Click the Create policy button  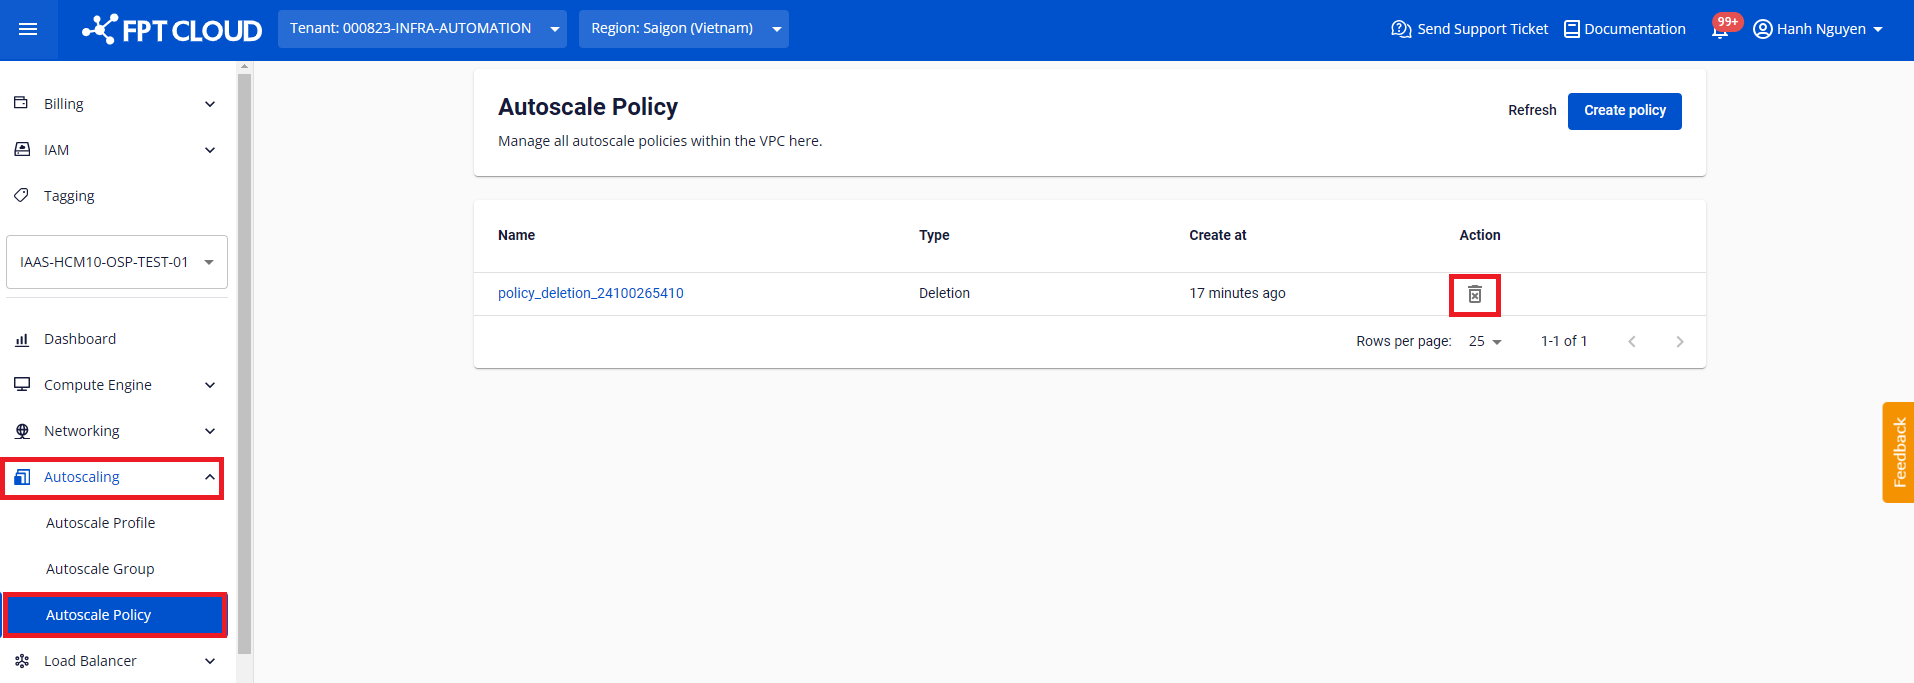click(1624, 111)
